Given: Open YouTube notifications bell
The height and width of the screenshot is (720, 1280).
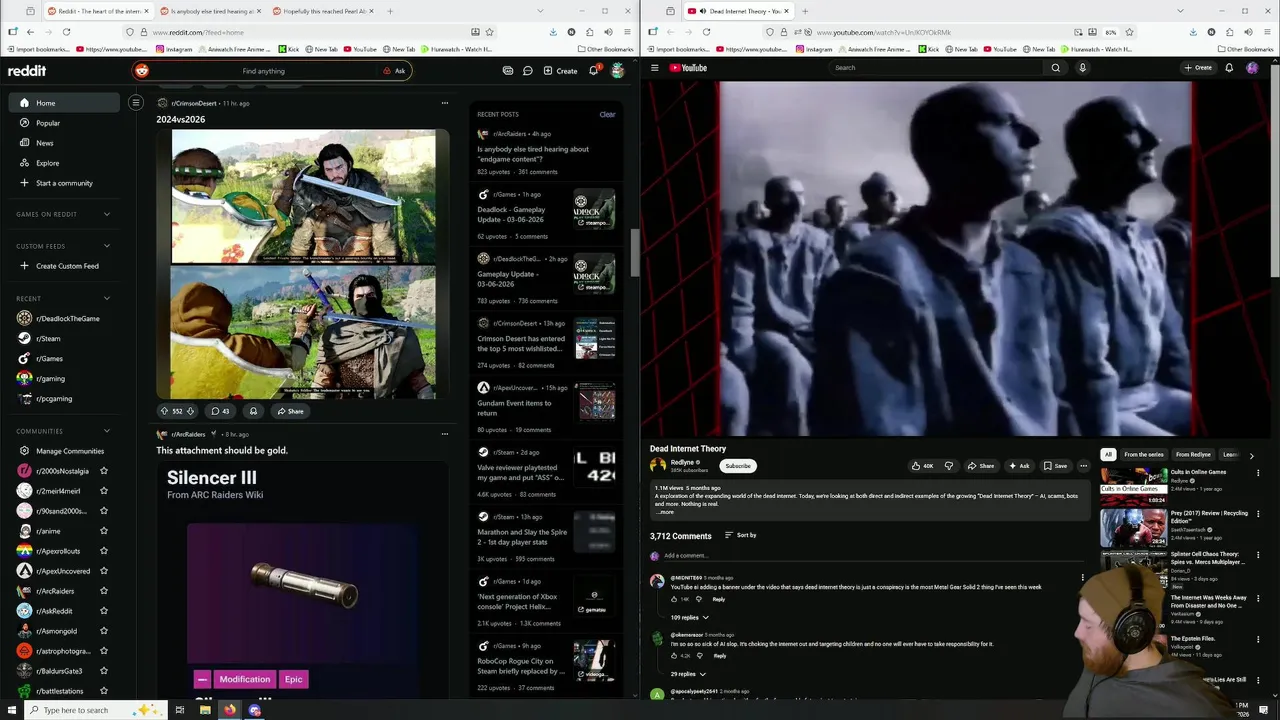Looking at the screenshot, I should point(1229,68).
